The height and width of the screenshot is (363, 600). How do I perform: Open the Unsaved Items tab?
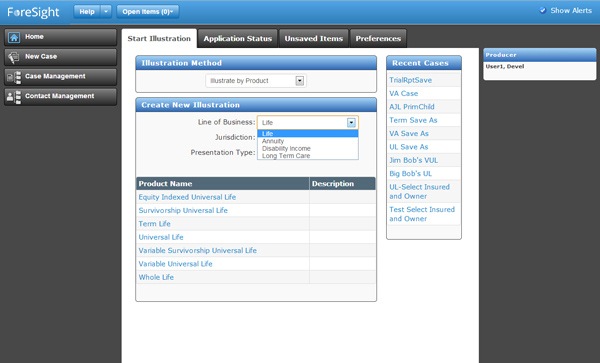313,39
